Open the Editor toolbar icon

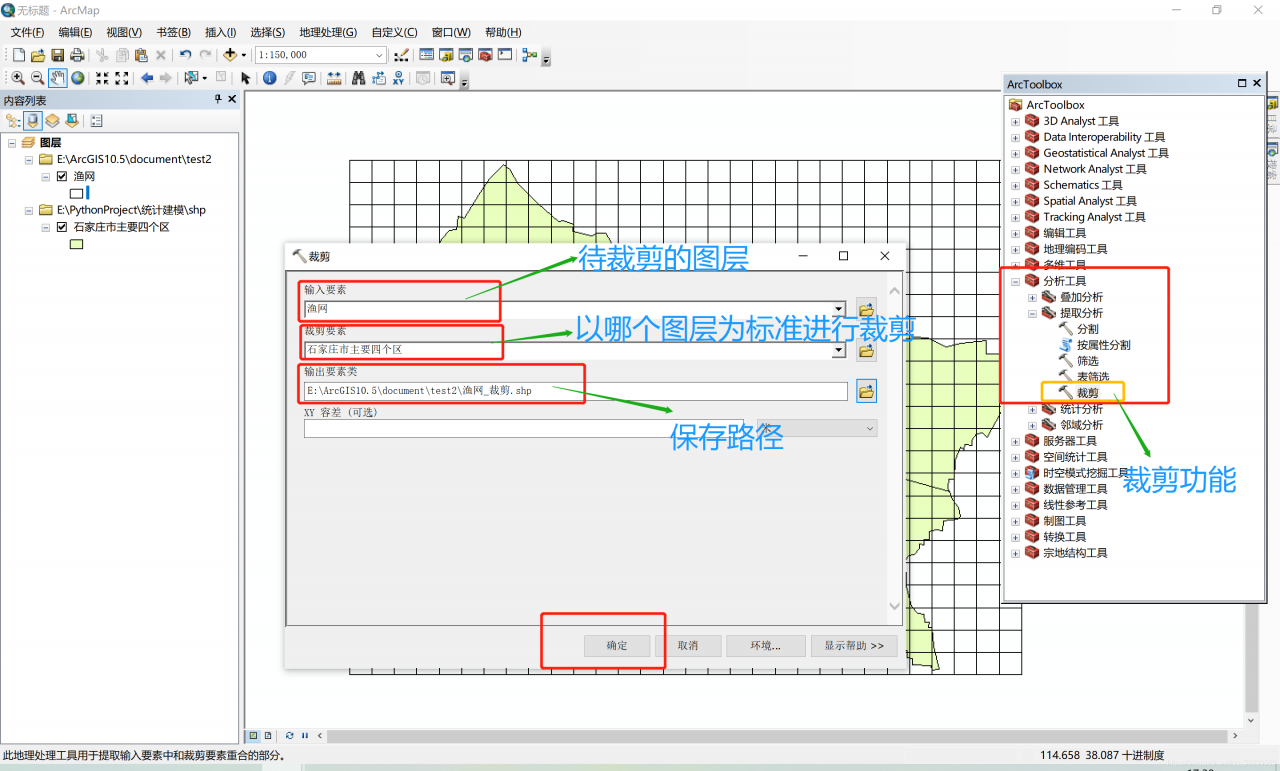pos(401,55)
